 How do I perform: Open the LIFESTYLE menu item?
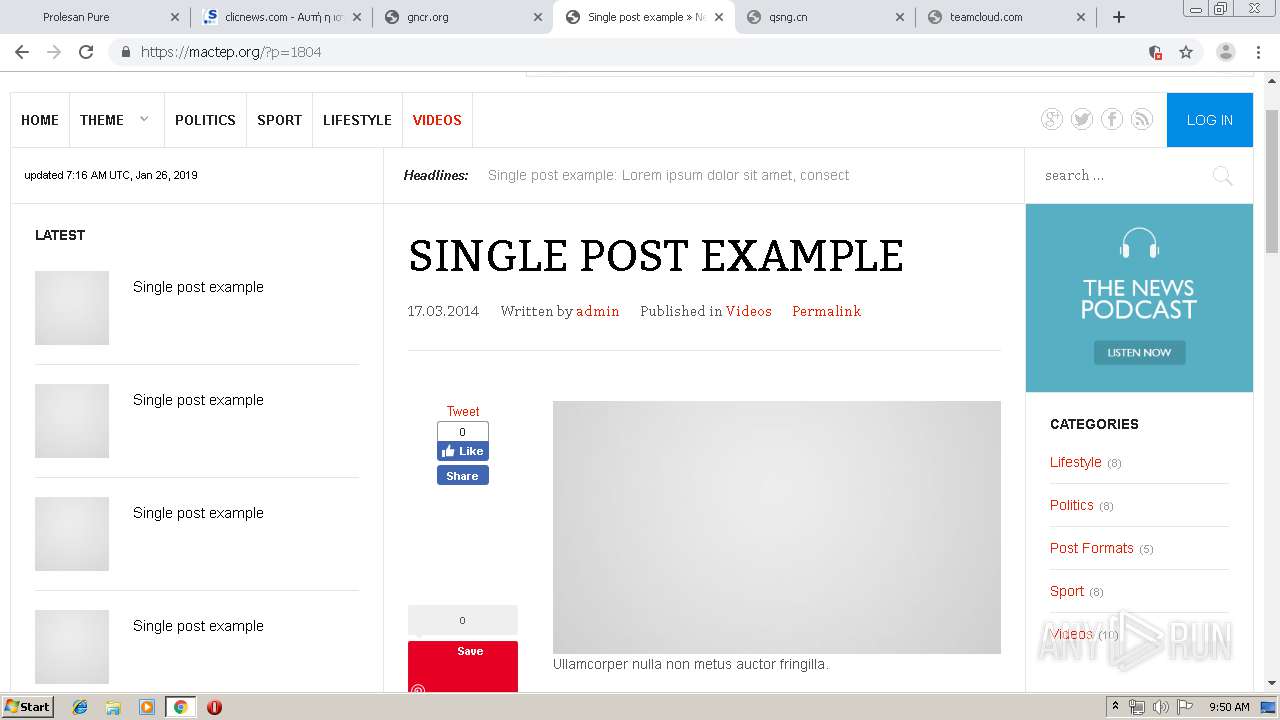point(357,120)
